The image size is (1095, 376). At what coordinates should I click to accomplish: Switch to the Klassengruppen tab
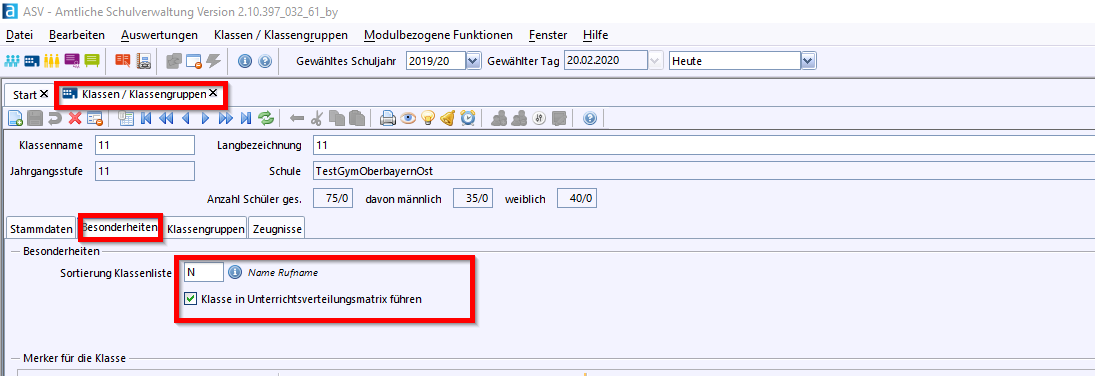[206, 229]
